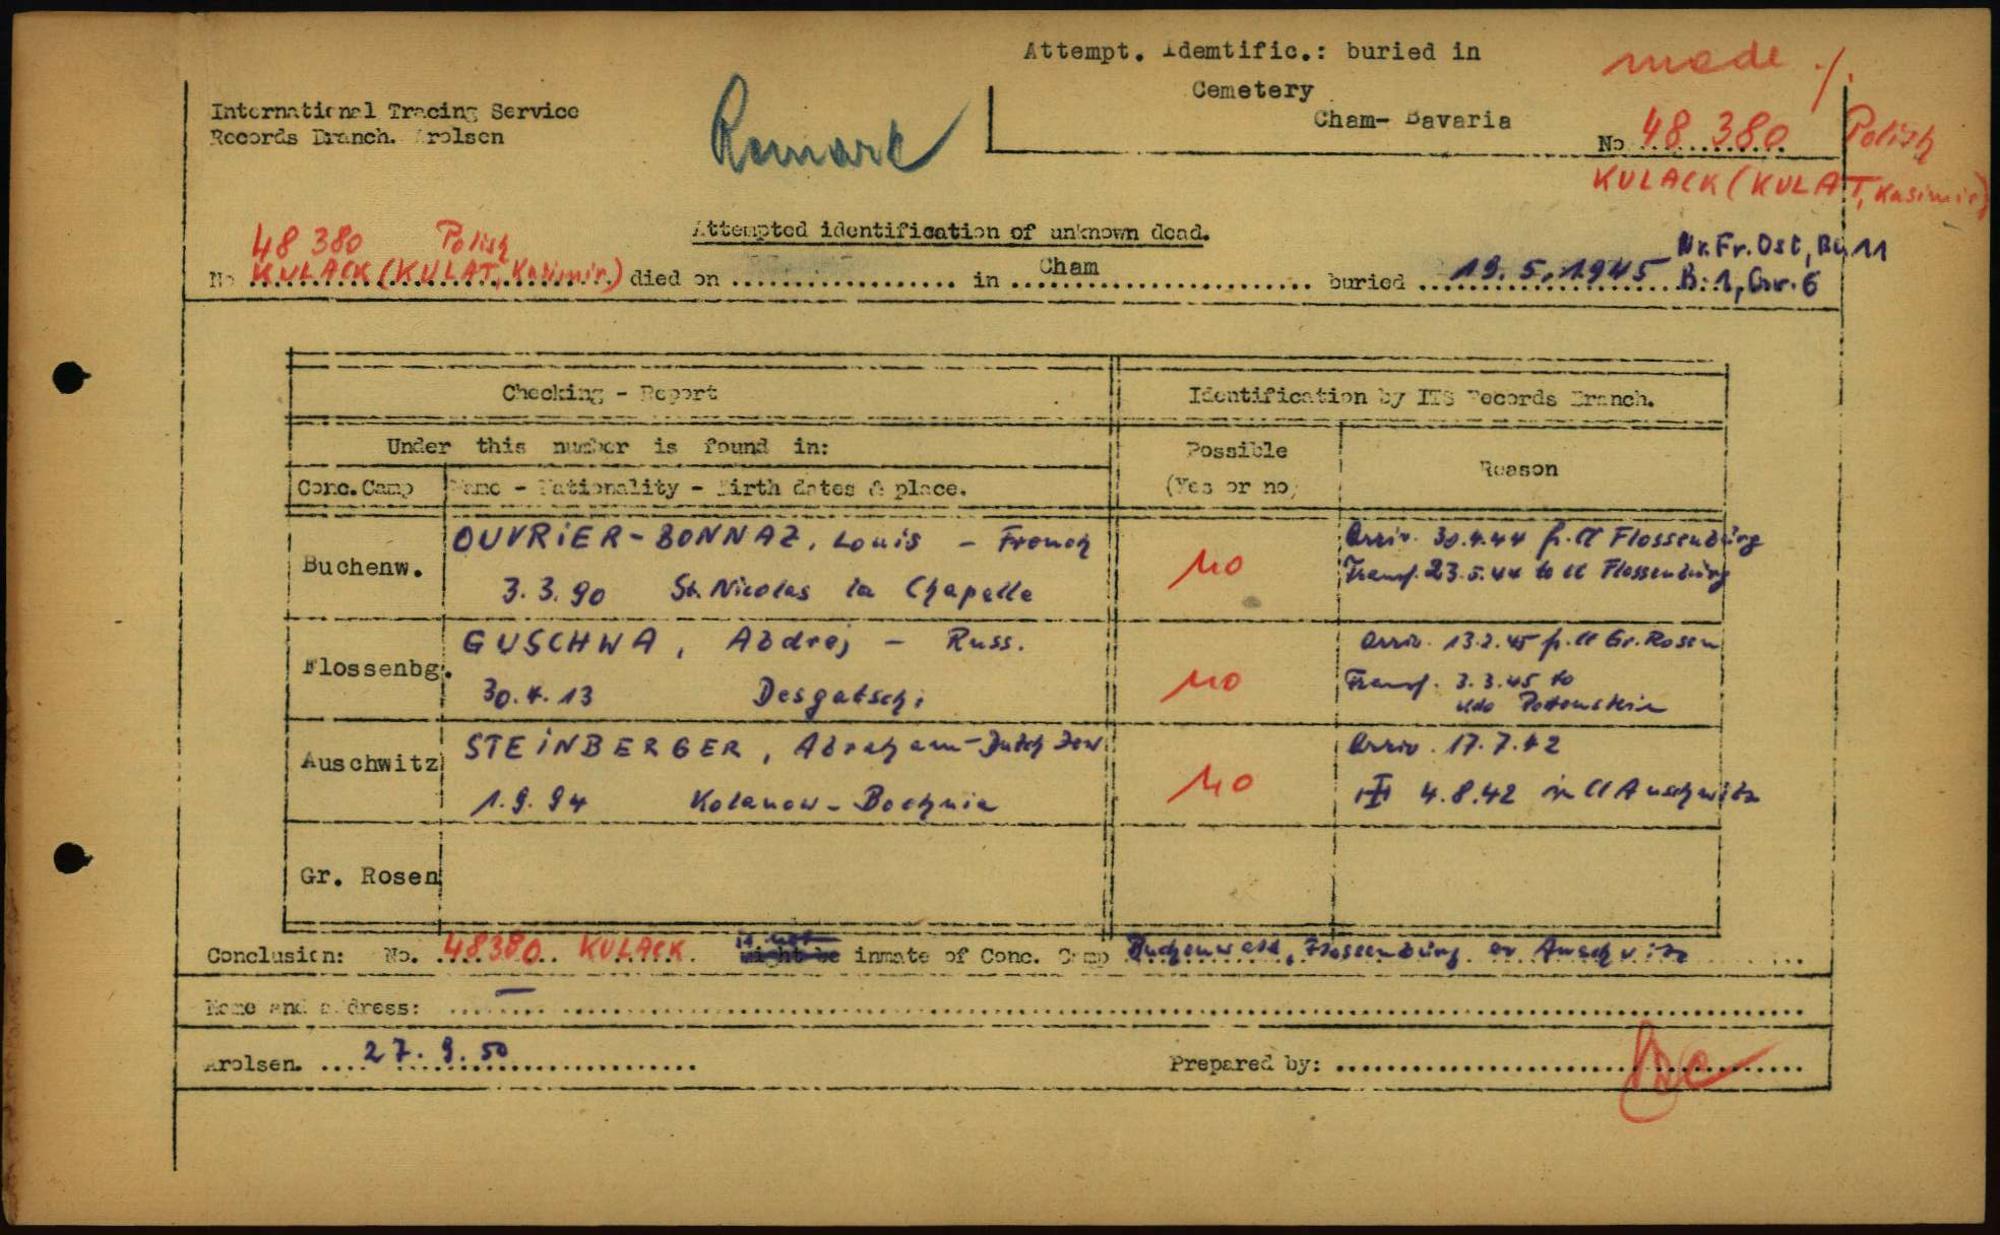Click the 'Buchenw.' camp label
2000x1235 pixels.
(x=363, y=567)
